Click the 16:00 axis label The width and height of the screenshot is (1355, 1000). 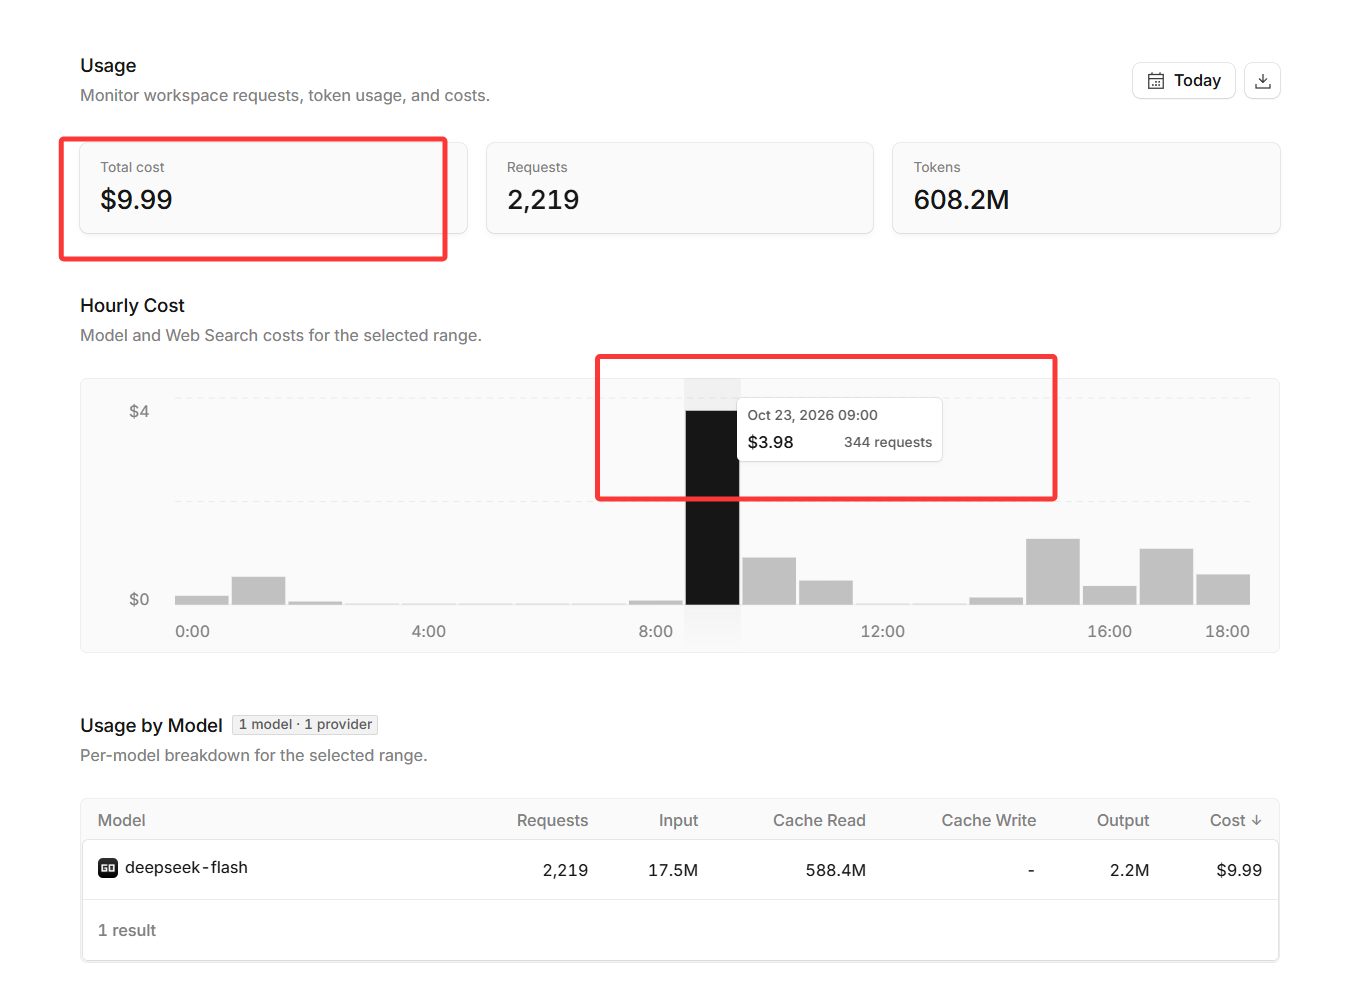[x=1110, y=631]
